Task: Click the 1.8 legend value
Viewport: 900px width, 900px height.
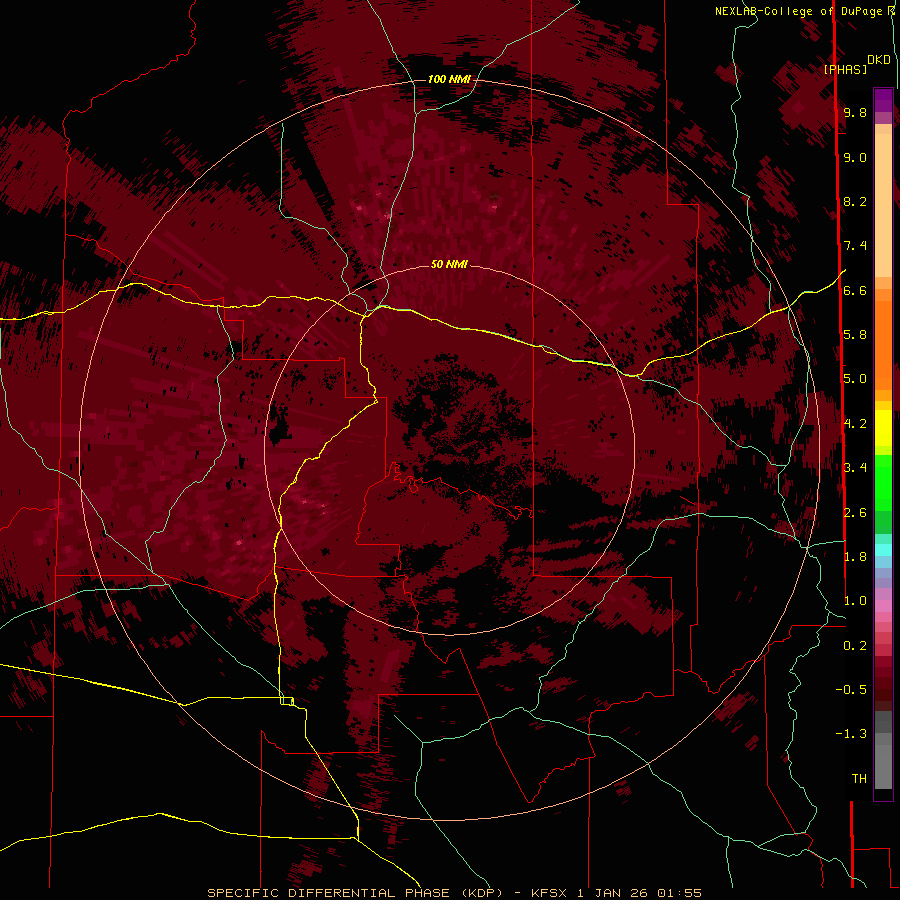Action: [855, 557]
